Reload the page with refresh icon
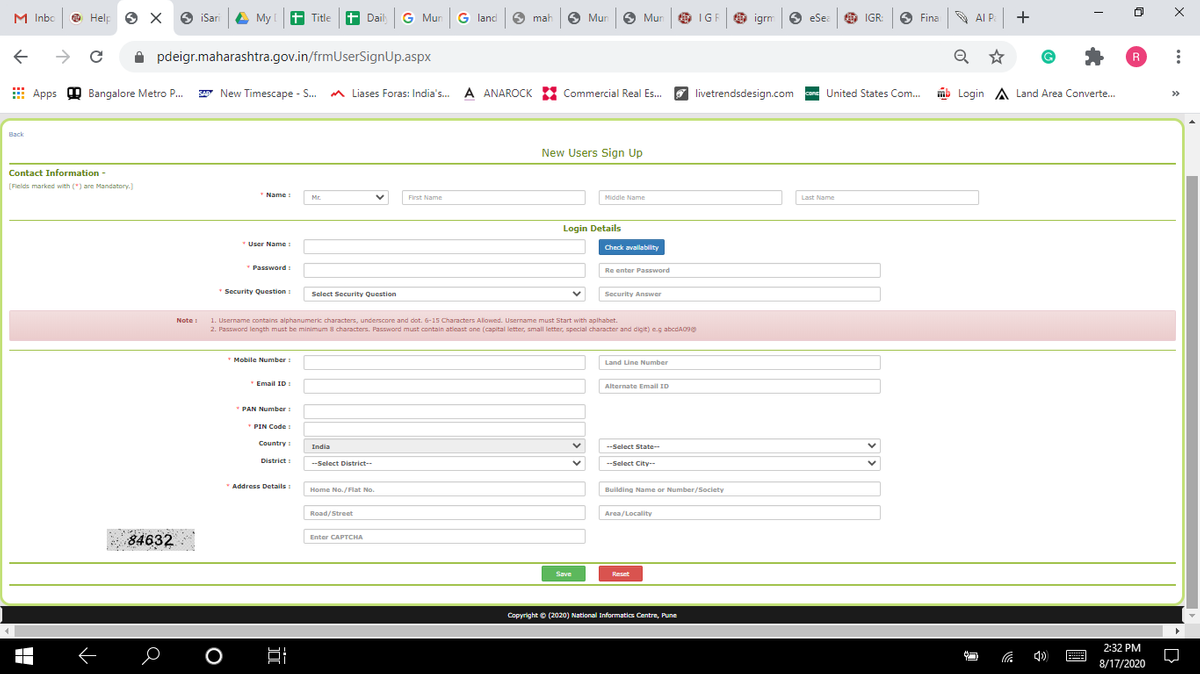This screenshot has height=674, width=1200. (x=98, y=57)
